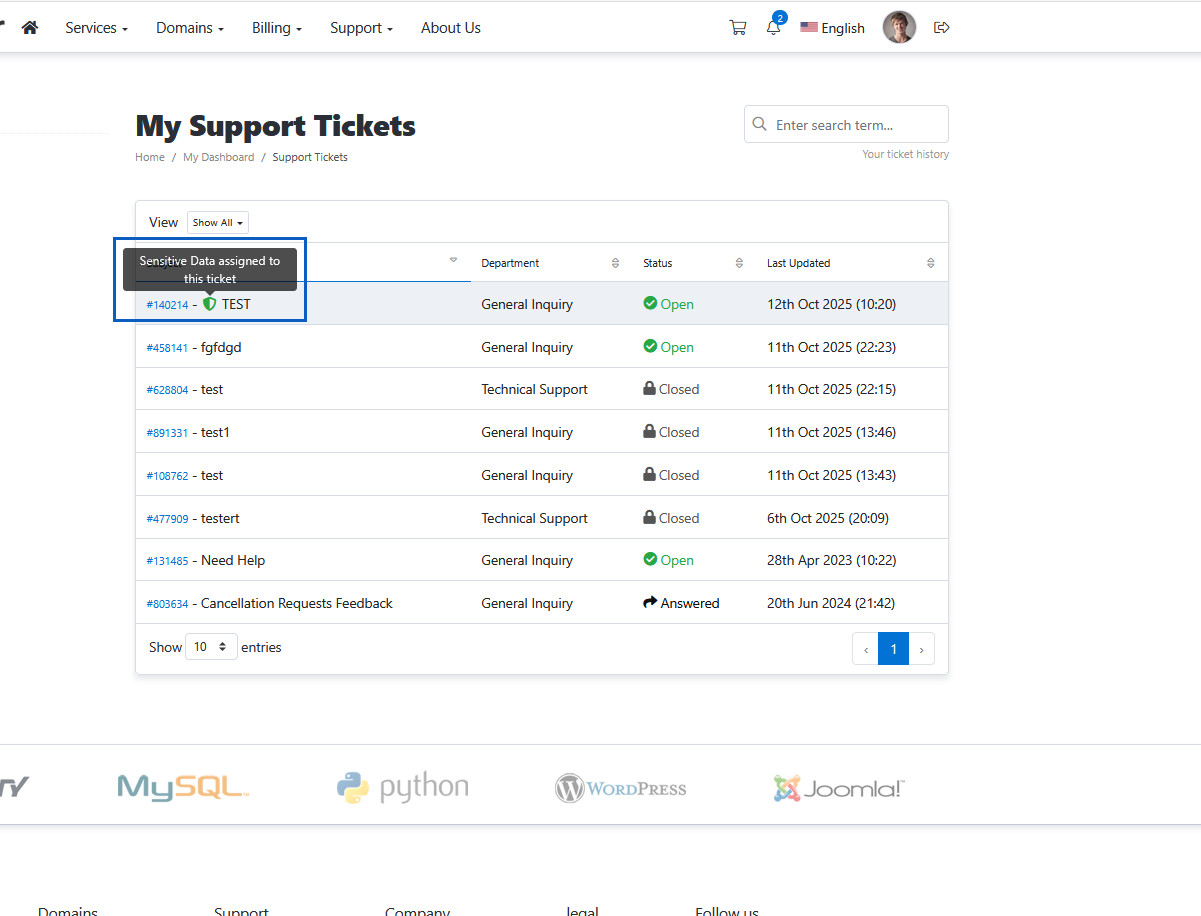This screenshot has width=1201, height=916.
Task: Expand the Show All view dropdown
Action: 218,223
